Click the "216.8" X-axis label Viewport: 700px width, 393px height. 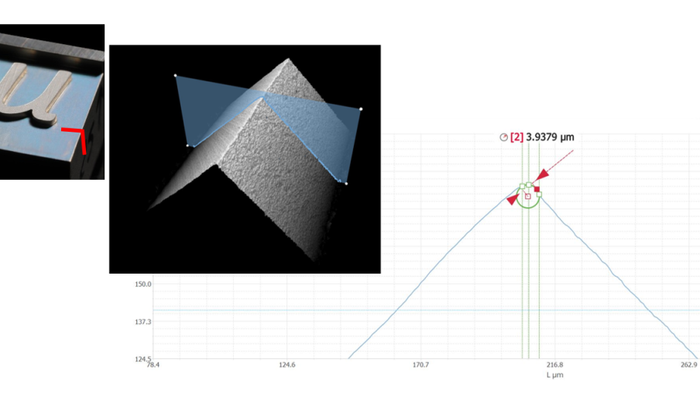pyautogui.click(x=555, y=365)
